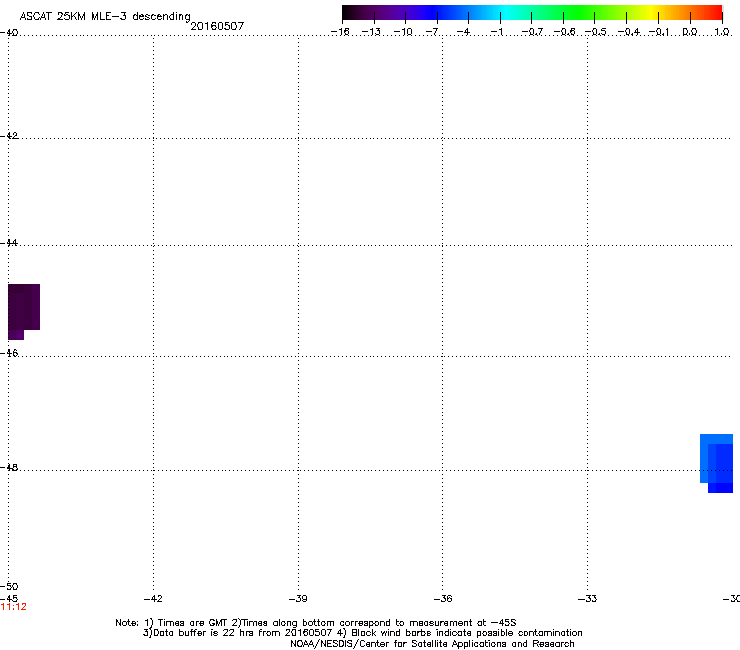Click the blue data patch near -48
This screenshot has width=740, height=650.
coord(716,463)
